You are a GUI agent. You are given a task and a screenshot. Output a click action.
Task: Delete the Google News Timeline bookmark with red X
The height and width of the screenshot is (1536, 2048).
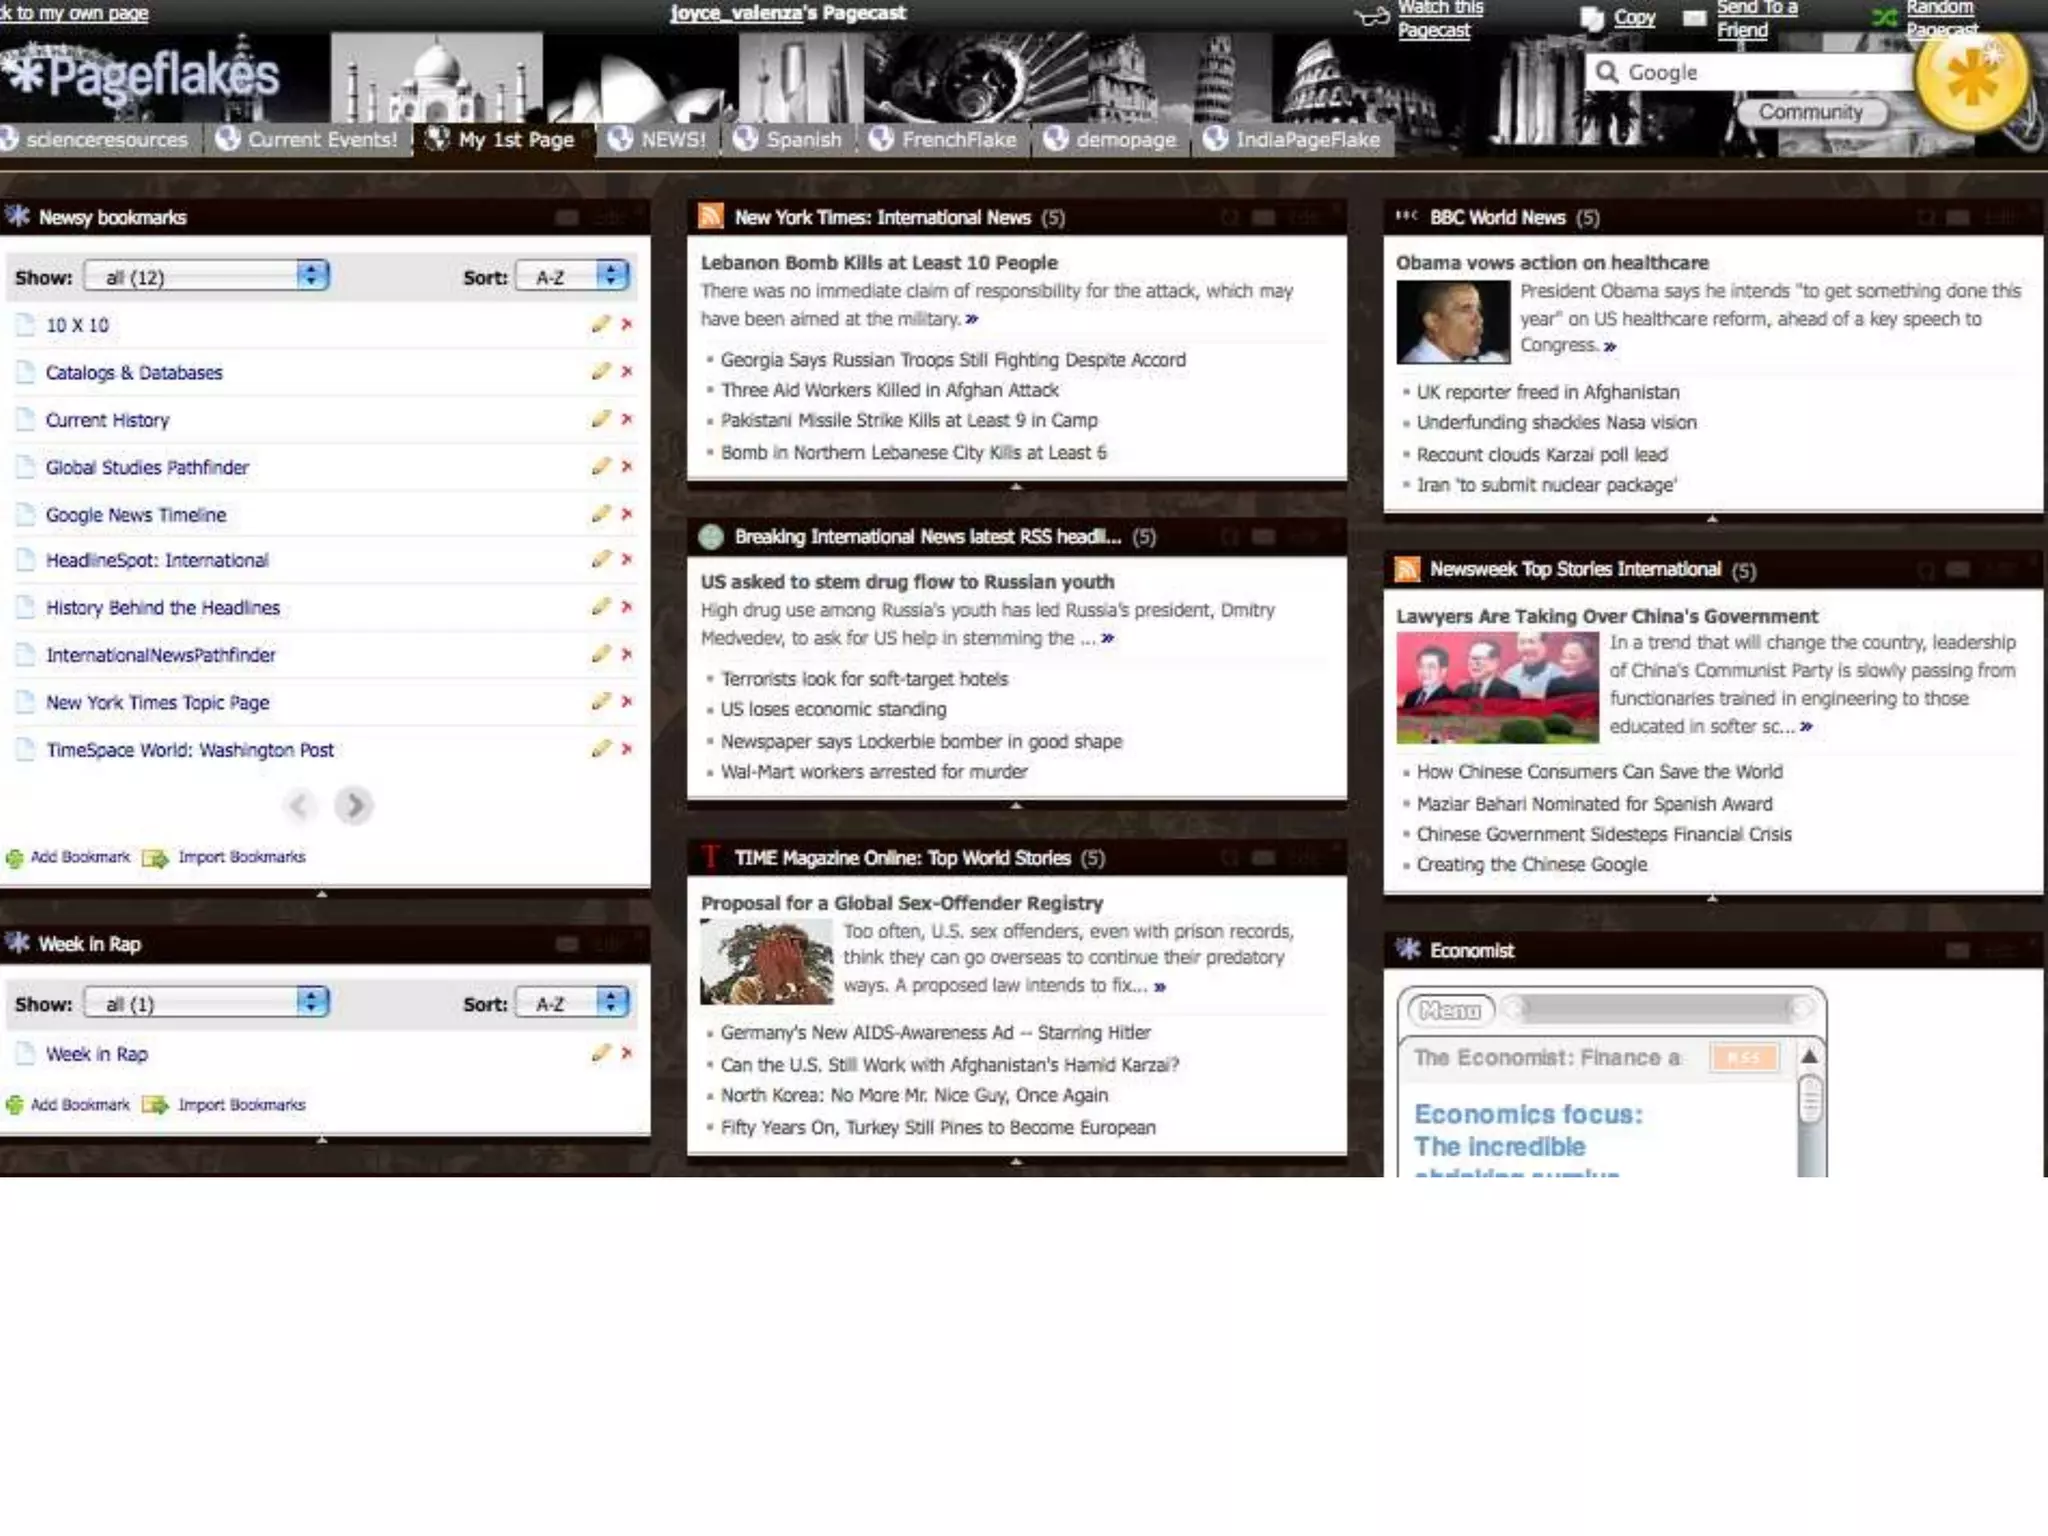tap(627, 514)
